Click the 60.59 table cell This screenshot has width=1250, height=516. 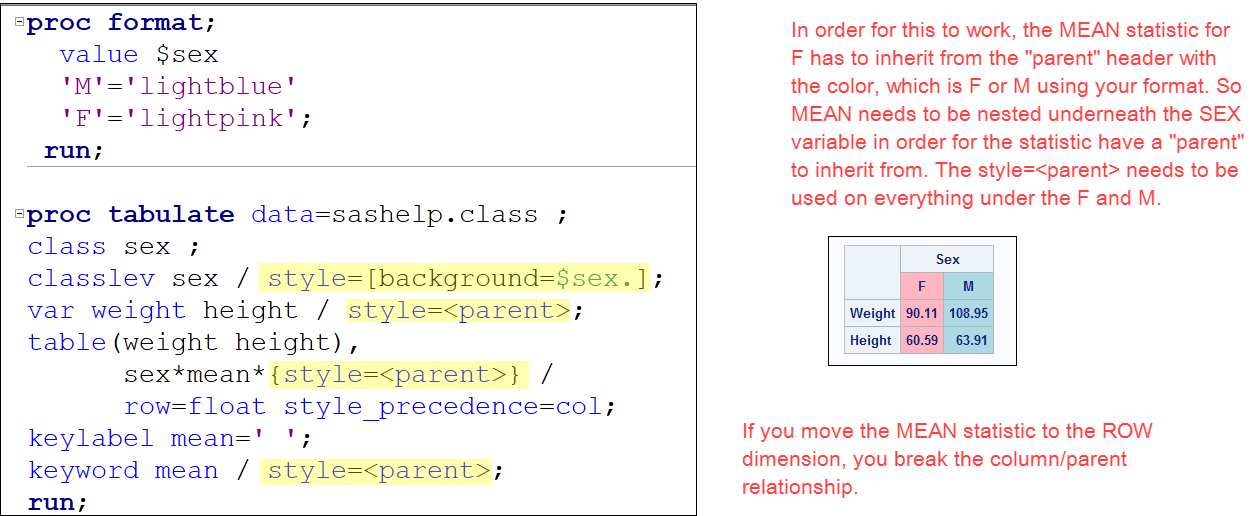pyautogui.click(x=921, y=340)
